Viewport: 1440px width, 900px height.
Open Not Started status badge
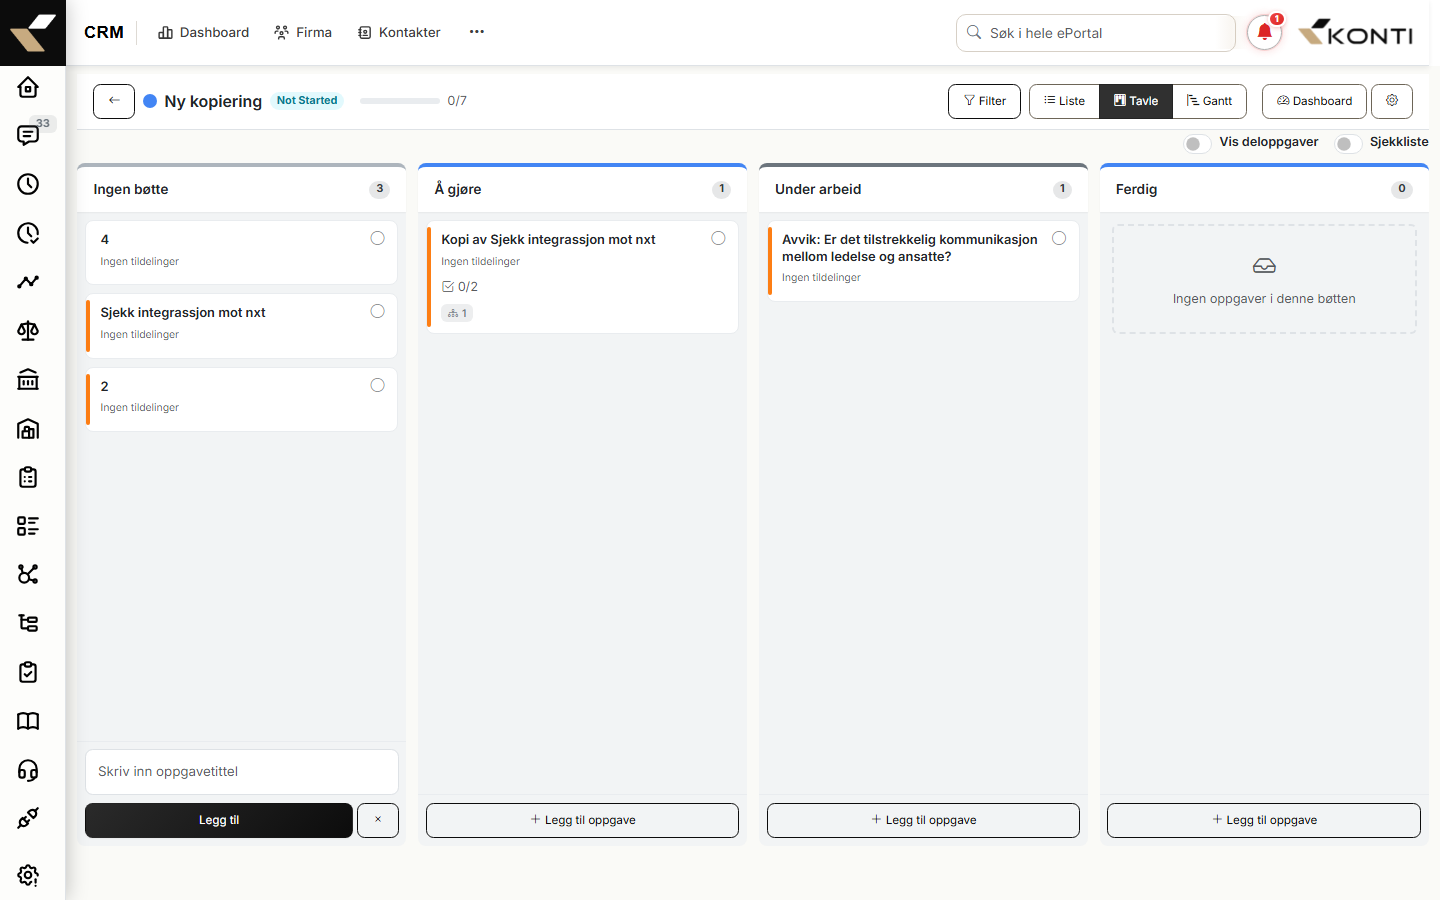pos(307,100)
